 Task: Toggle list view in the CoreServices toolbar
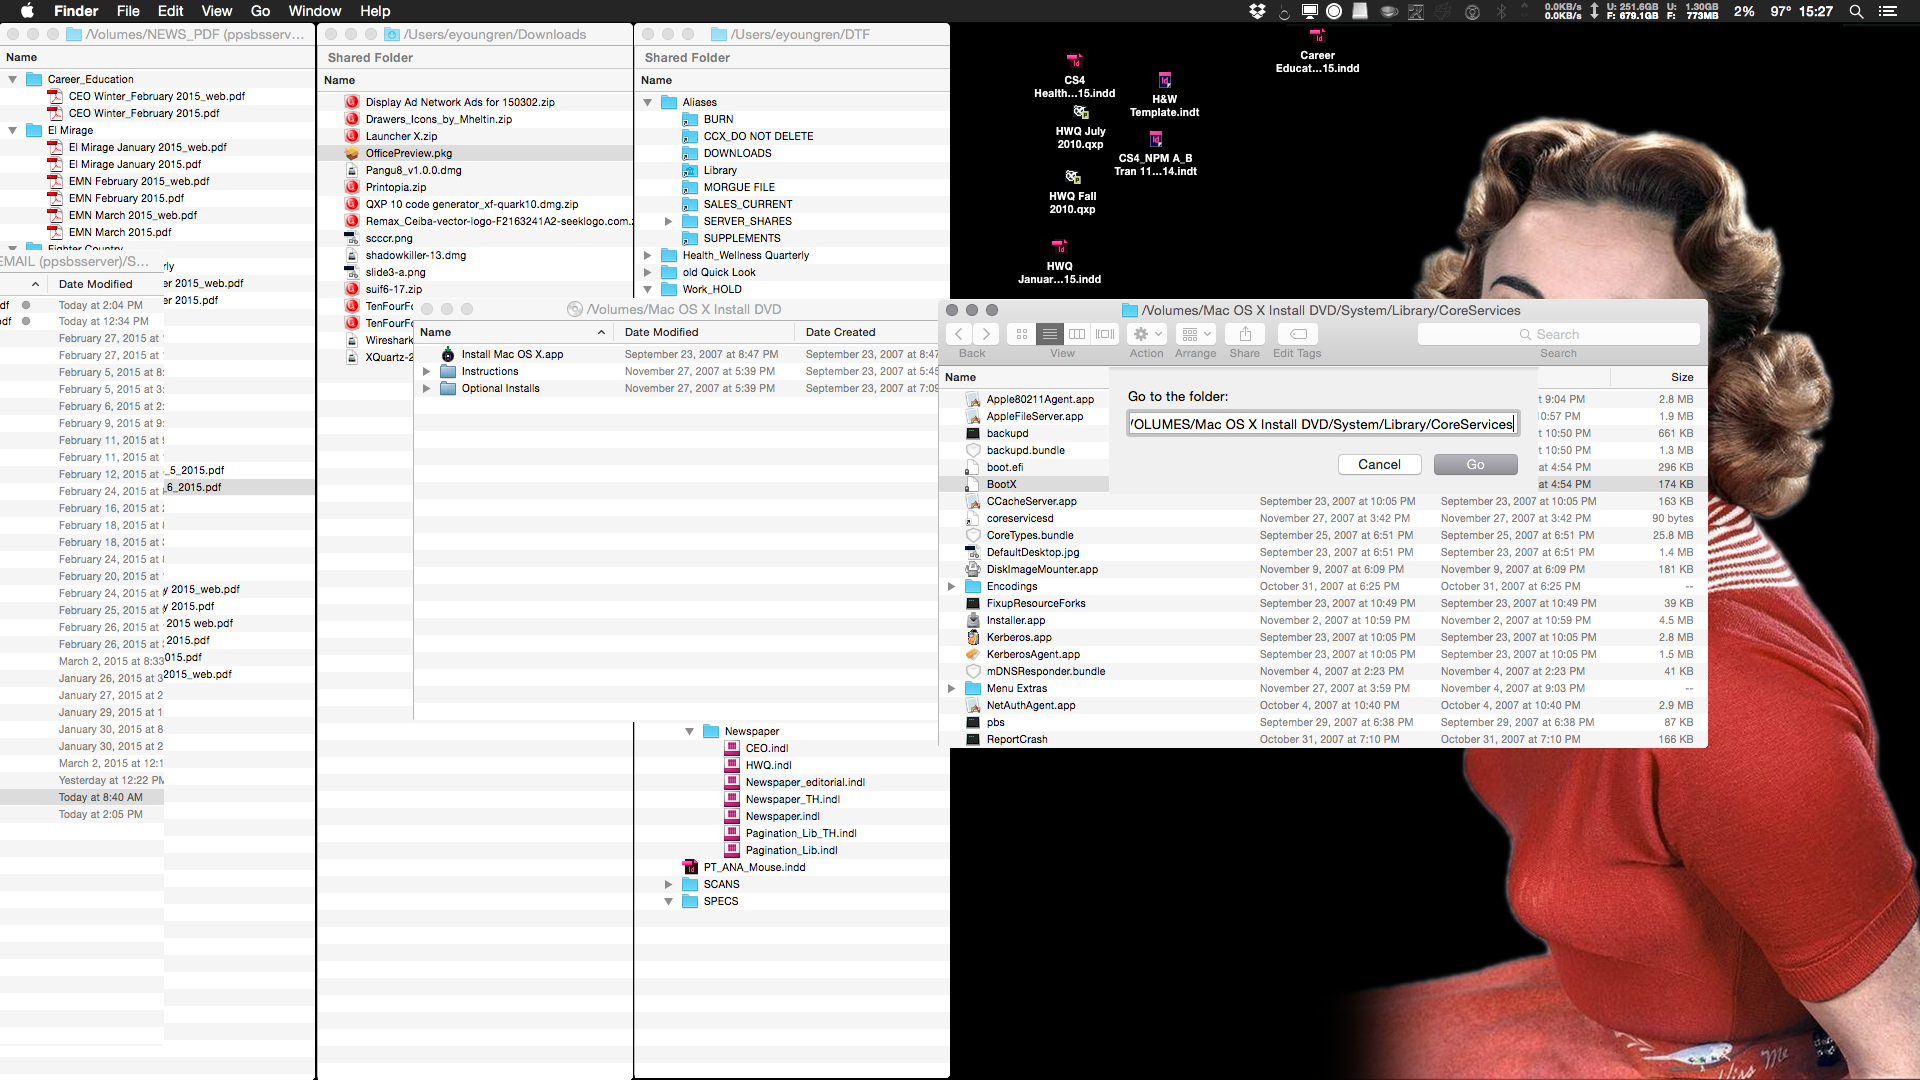click(1050, 334)
